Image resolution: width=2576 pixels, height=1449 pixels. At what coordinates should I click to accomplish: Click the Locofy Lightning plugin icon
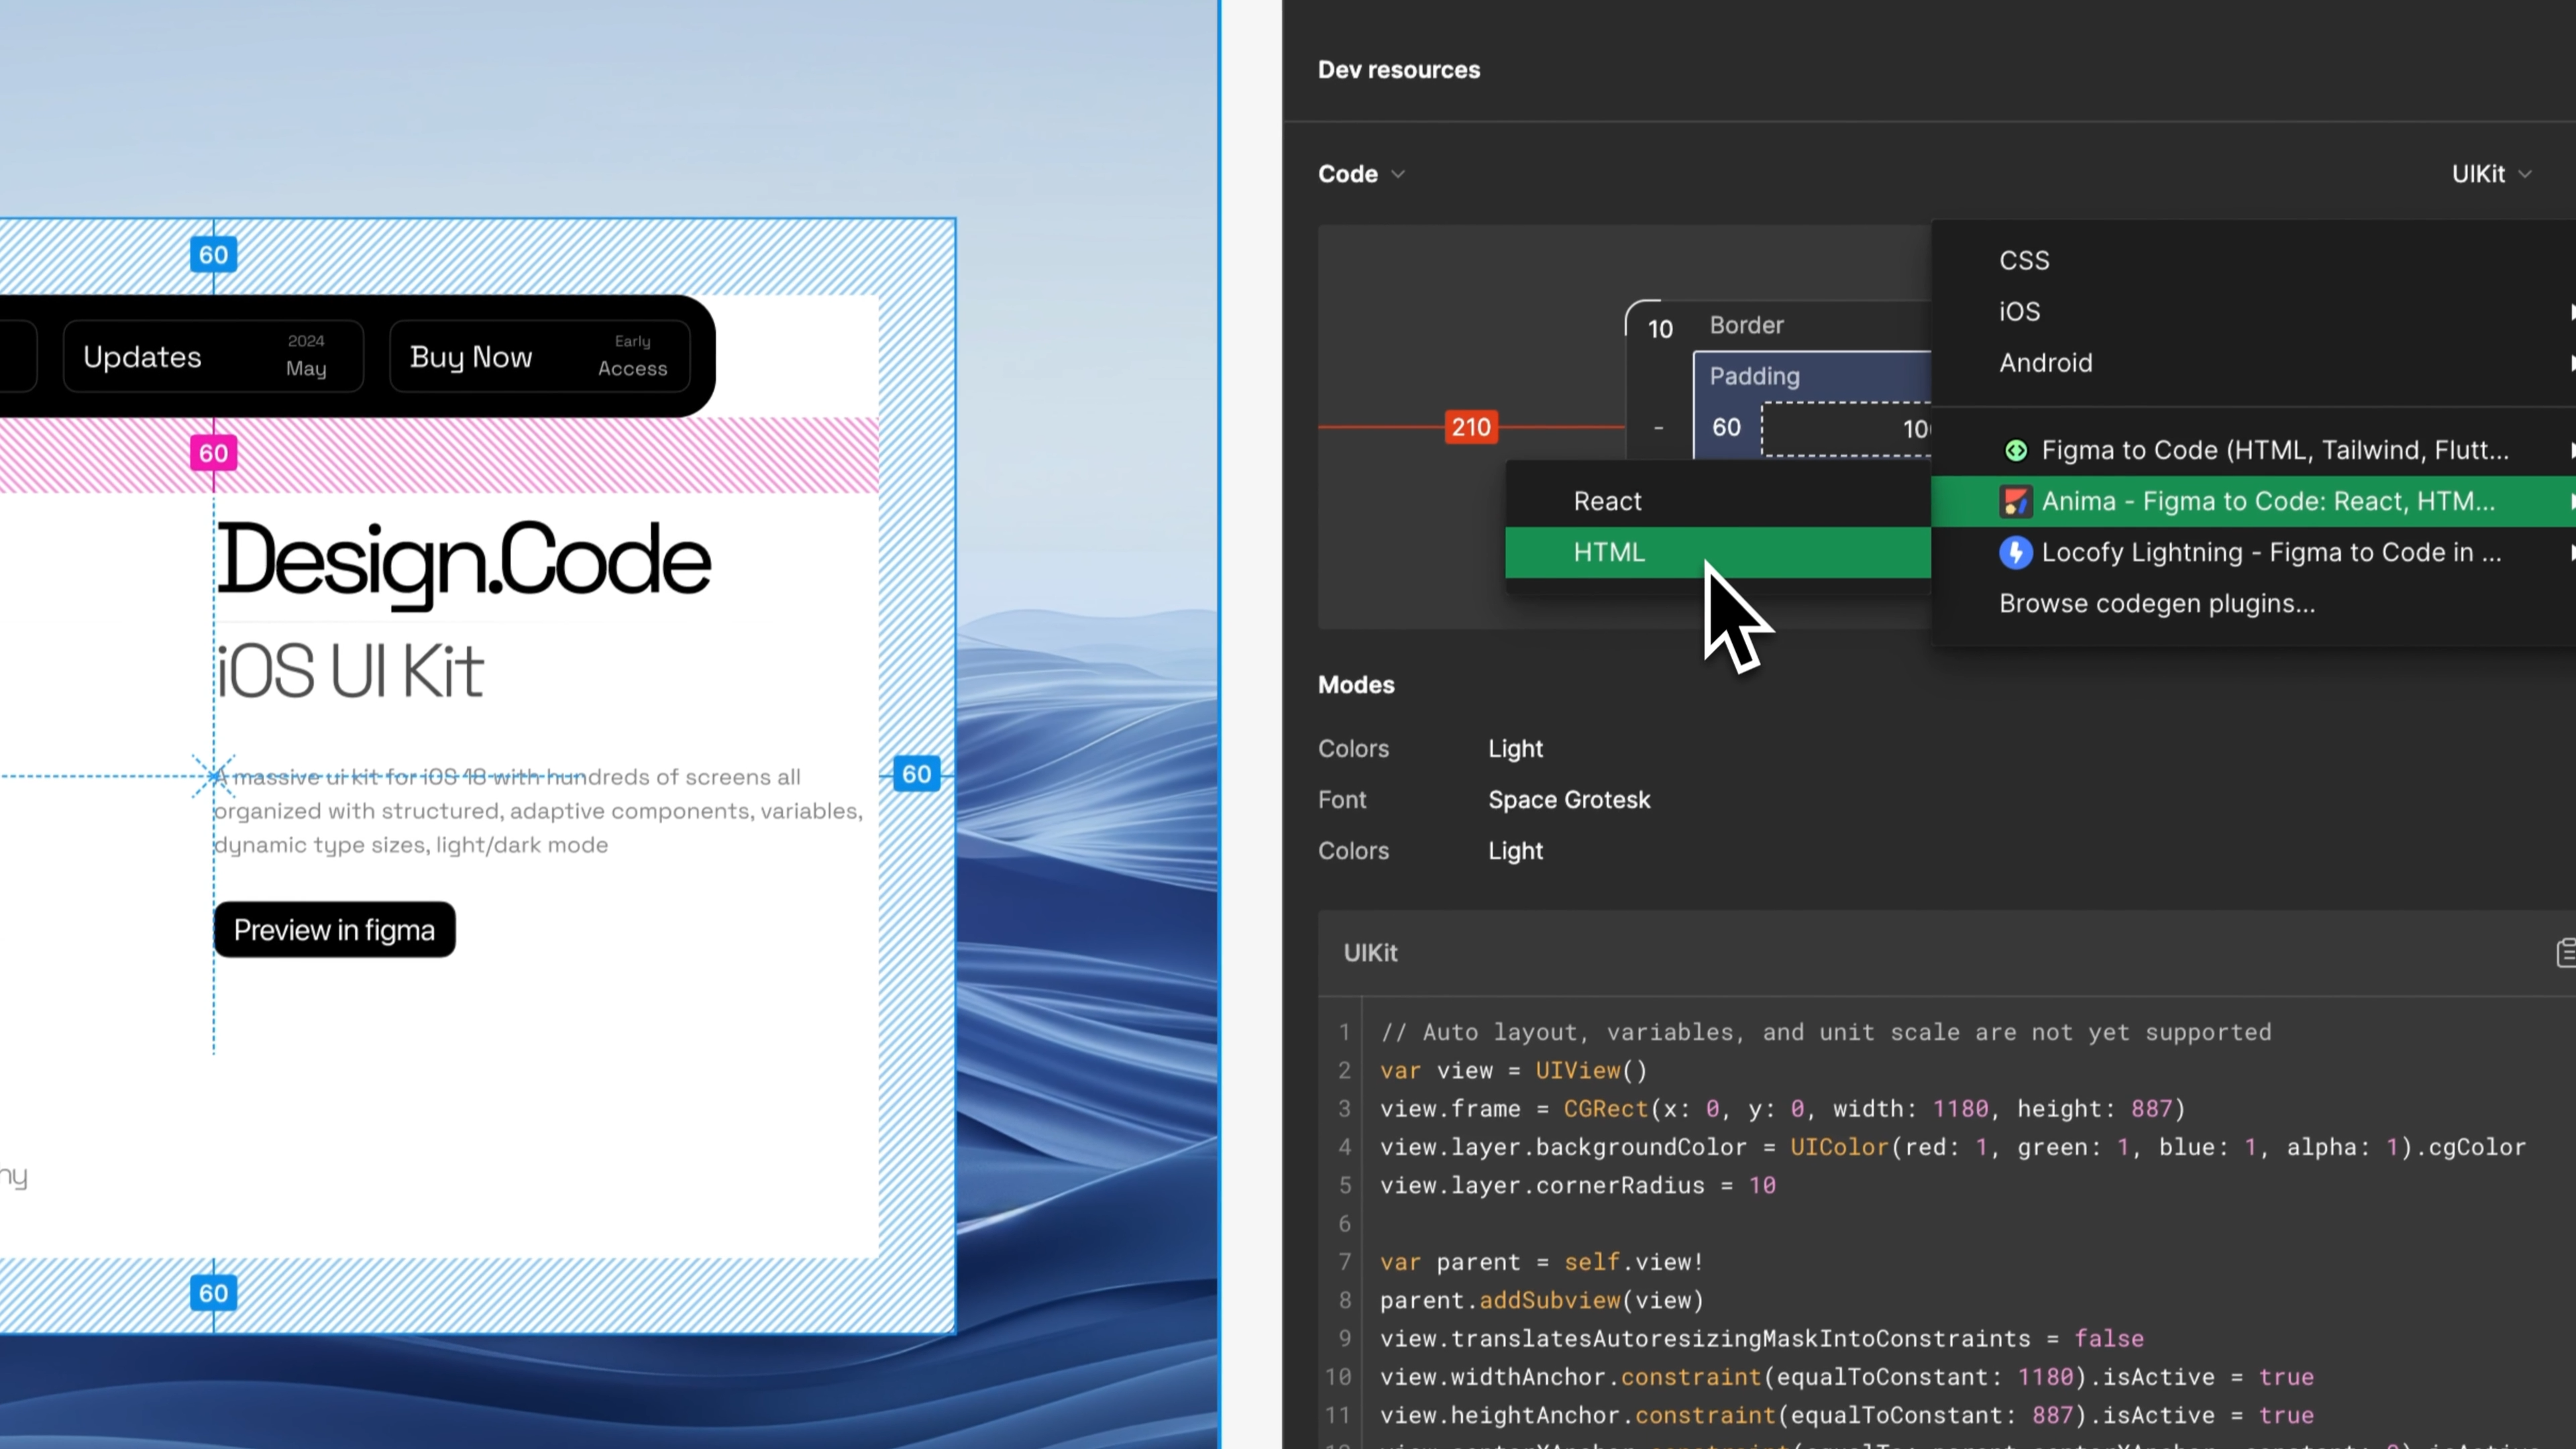click(x=2016, y=553)
